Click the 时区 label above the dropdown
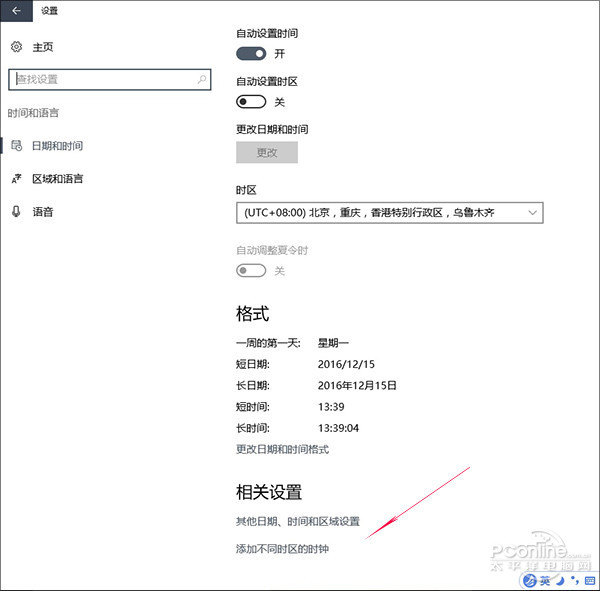The width and height of the screenshot is (600, 591). pos(246,190)
